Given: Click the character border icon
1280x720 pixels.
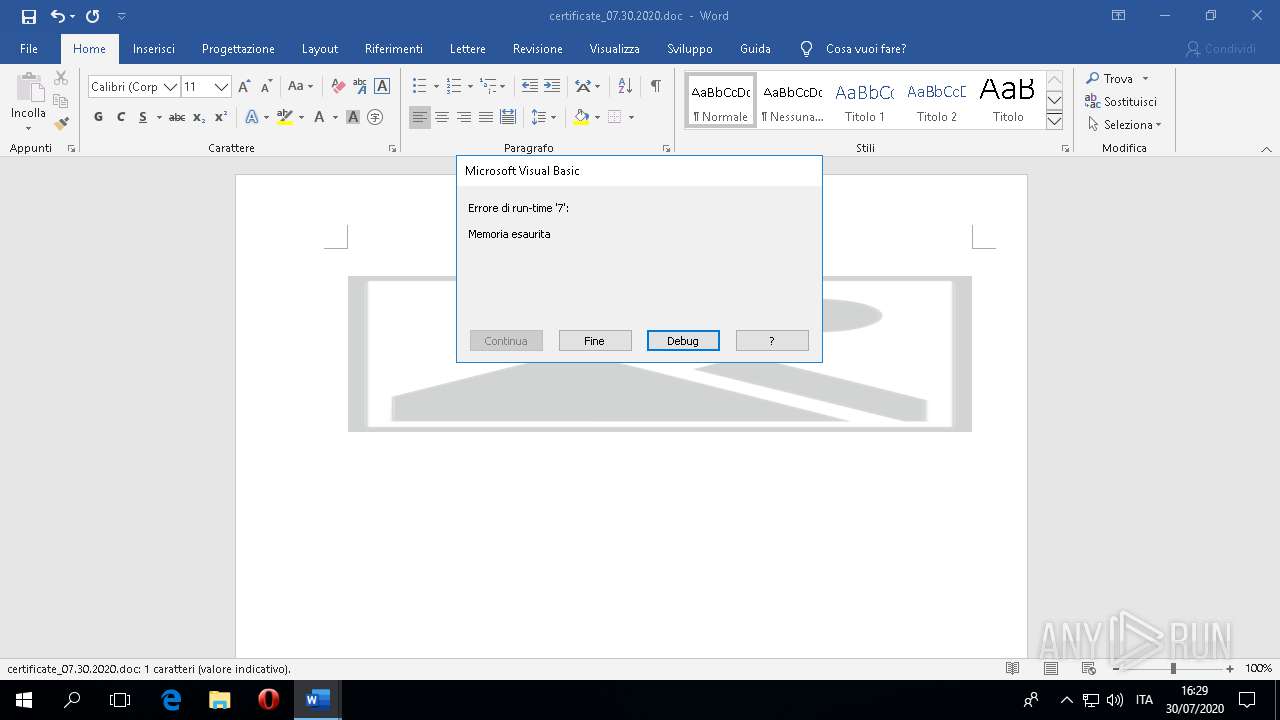Looking at the screenshot, I should pos(382,87).
